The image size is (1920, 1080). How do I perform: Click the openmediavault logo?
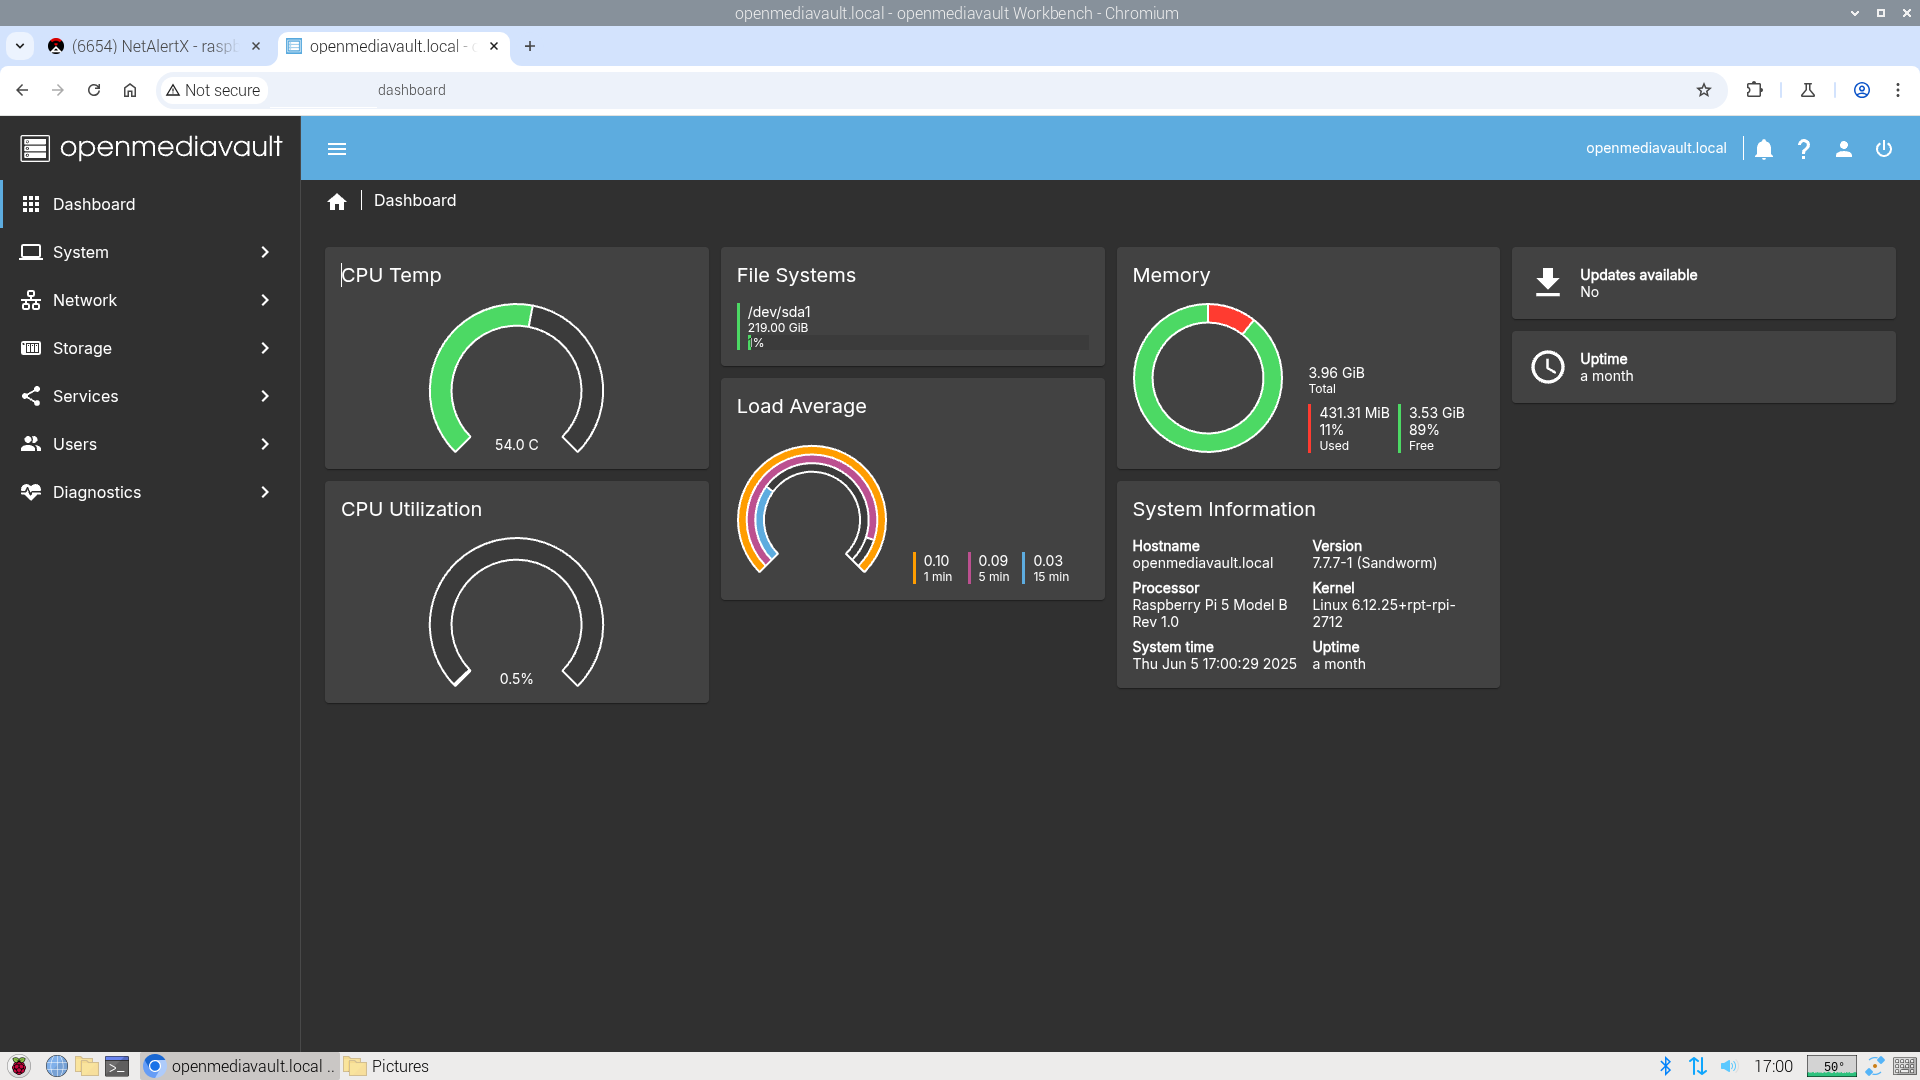(151, 148)
